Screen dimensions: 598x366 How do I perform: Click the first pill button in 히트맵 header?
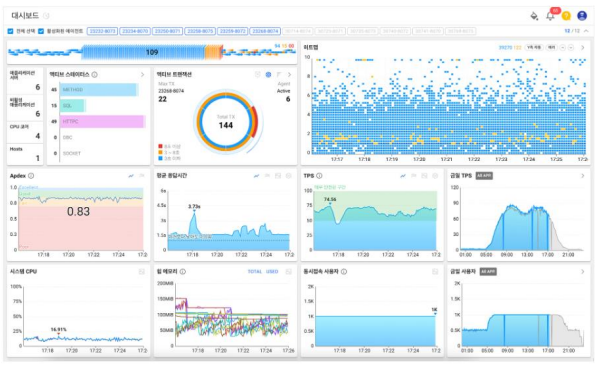tap(534, 48)
